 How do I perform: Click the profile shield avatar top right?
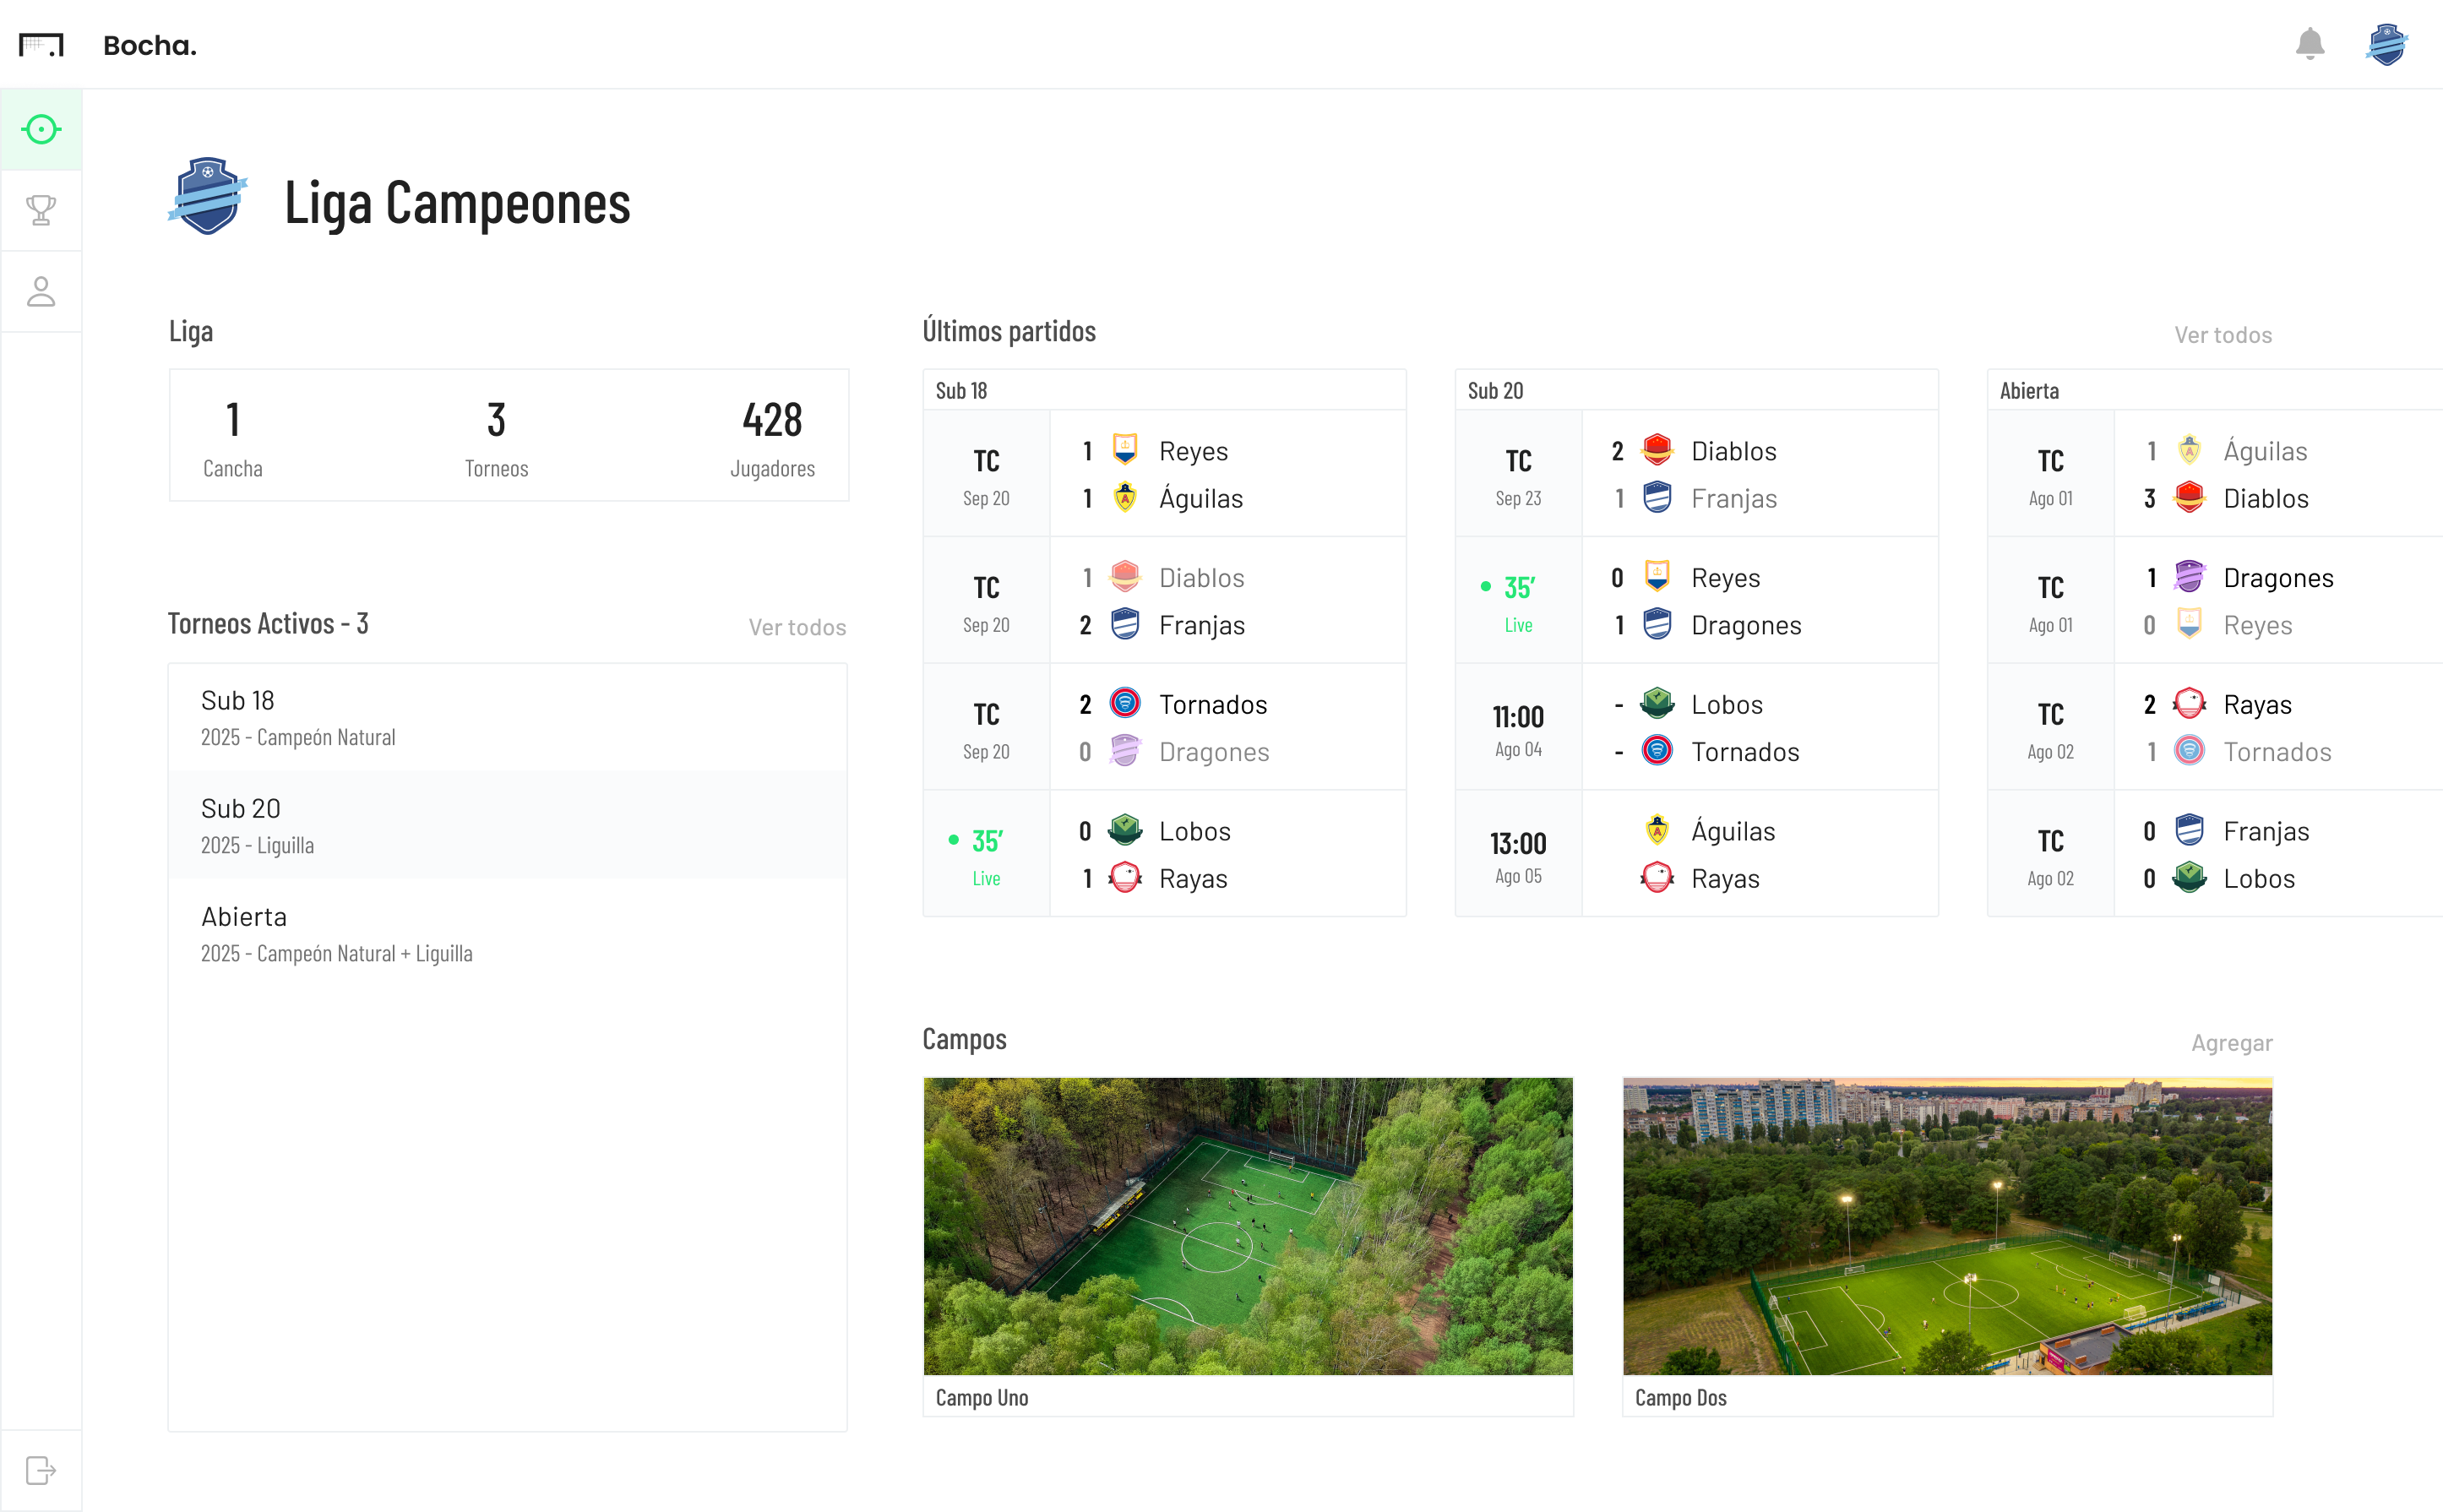coord(2388,44)
